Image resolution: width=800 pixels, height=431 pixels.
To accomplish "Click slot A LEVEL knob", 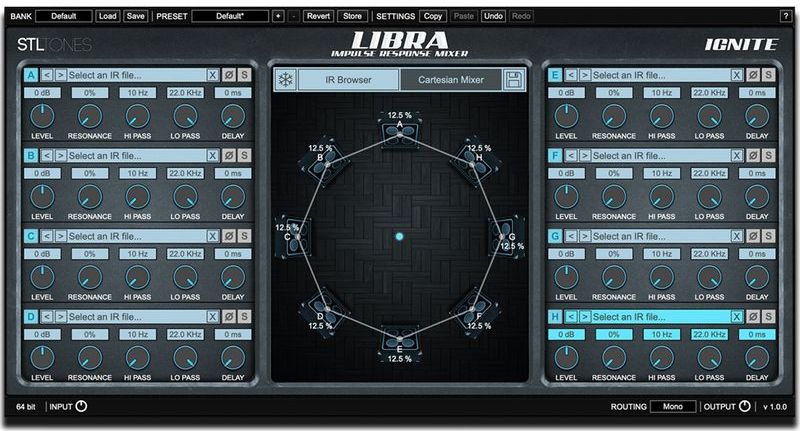I will tap(42, 116).
